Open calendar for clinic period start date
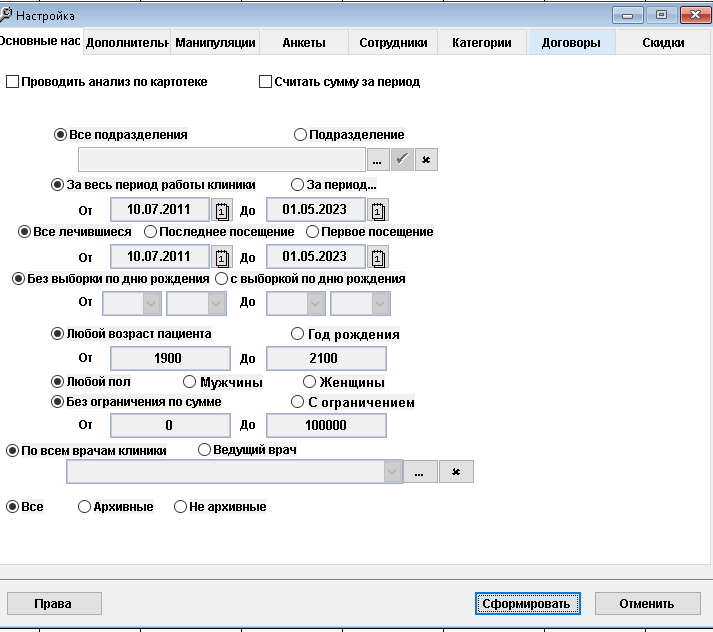Viewport: 713px width, 632px height. (x=222, y=210)
